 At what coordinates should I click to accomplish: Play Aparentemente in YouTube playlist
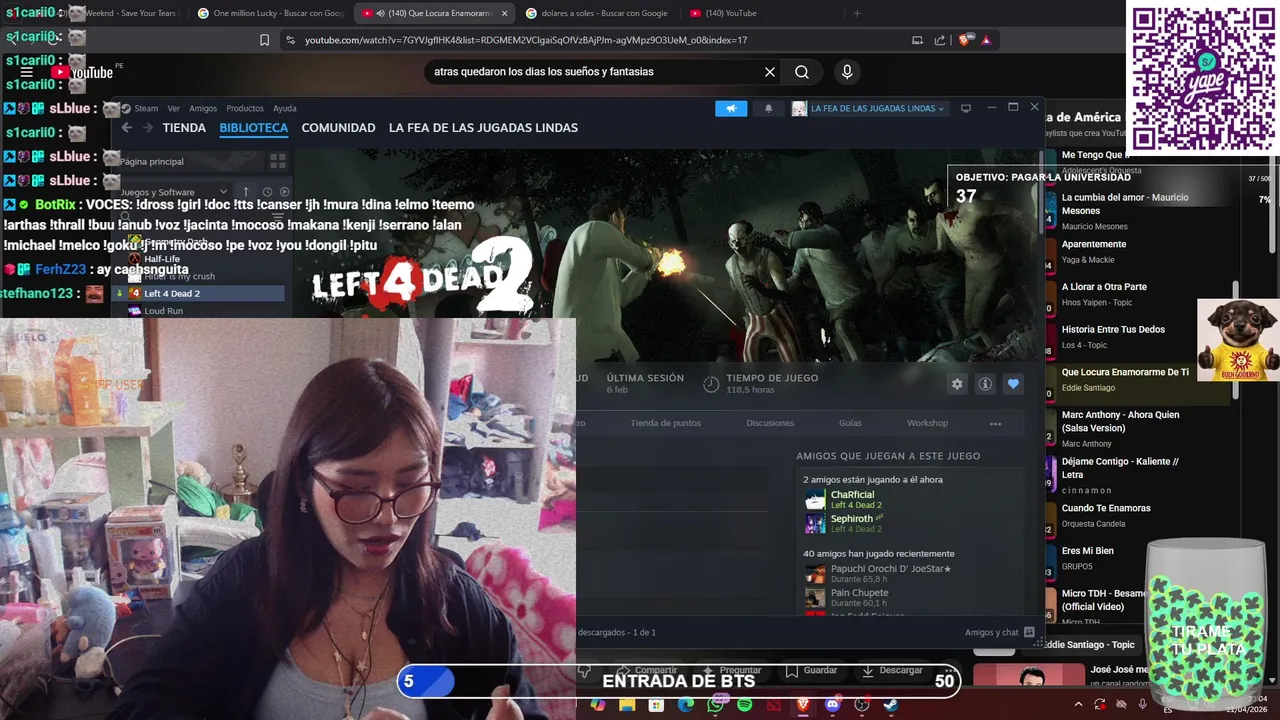click(1136, 251)
